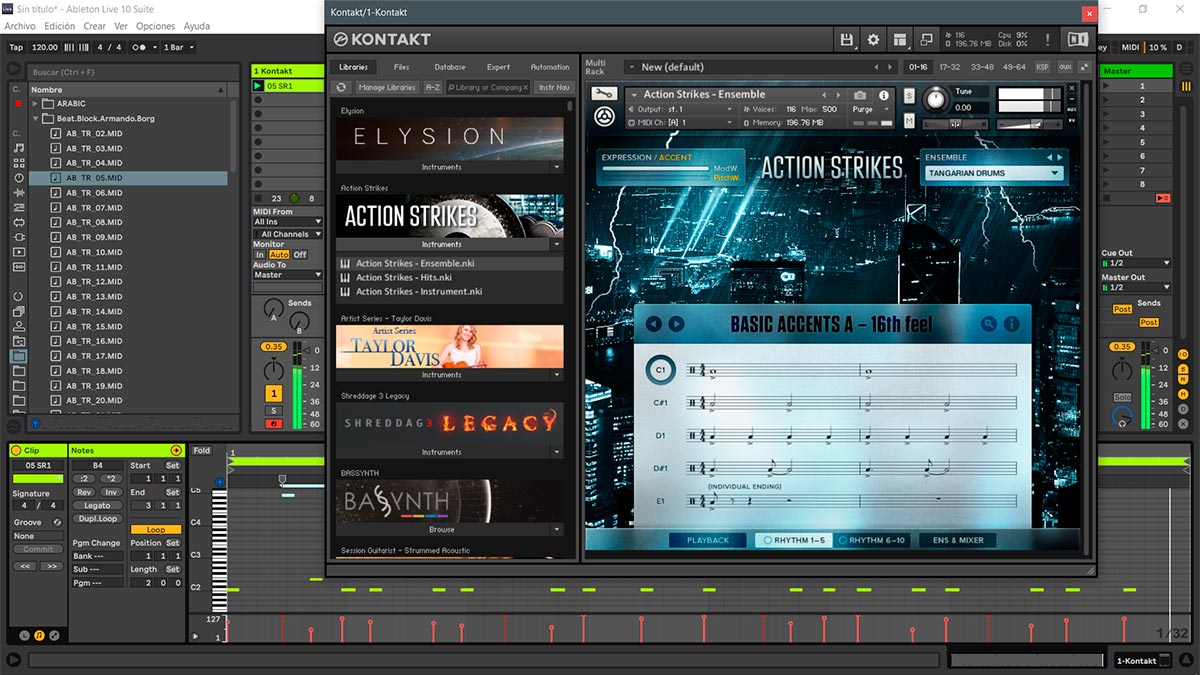1200x675 pixels.
Task: Select Clips category icon in Ableton browser
Action: coord(18,252)
